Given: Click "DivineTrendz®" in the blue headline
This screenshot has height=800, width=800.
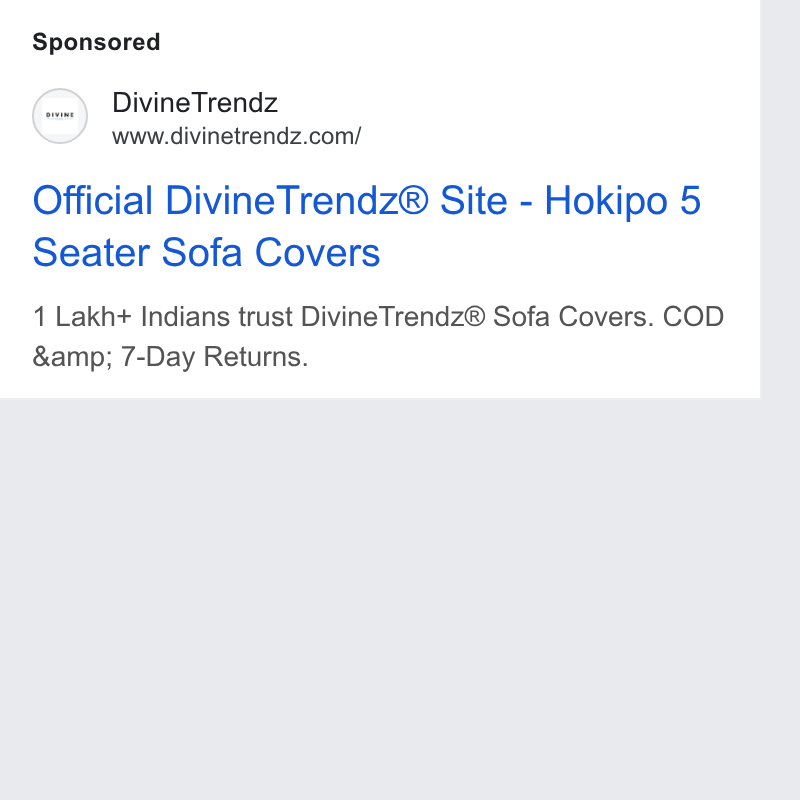Looking at the screenshot, I should [297, 200].
